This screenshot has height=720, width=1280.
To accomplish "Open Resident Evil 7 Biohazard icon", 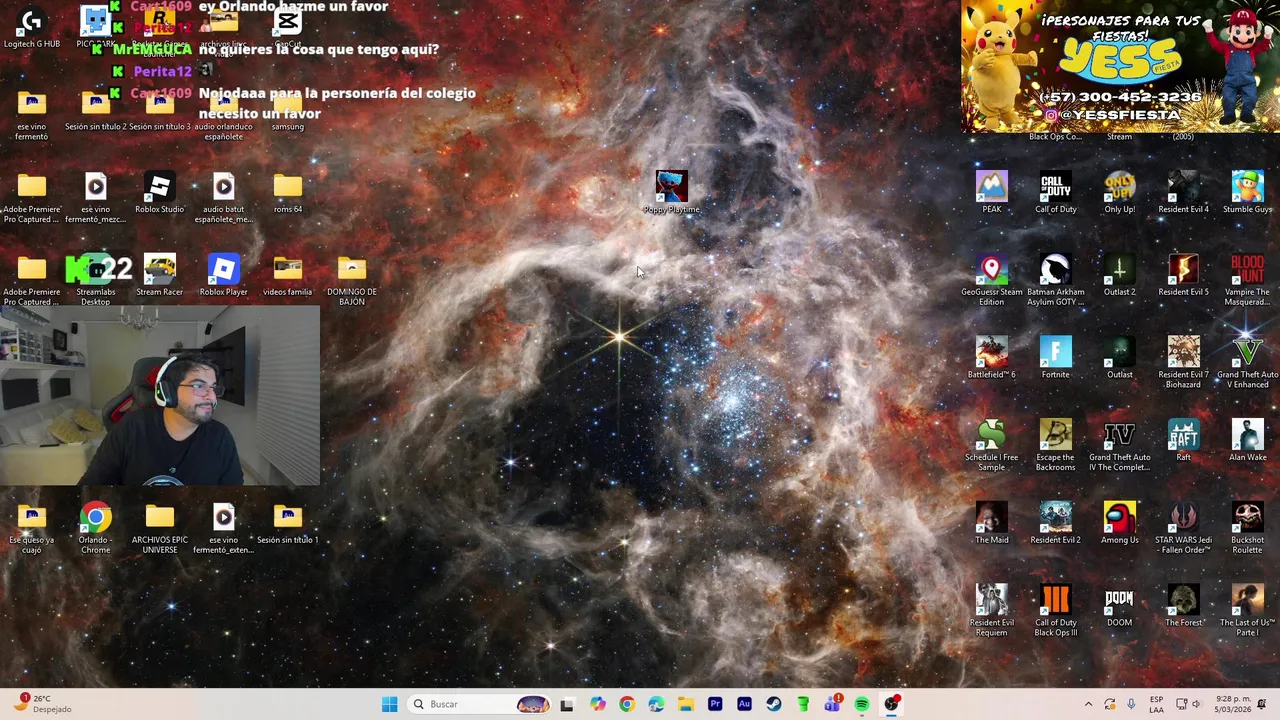I will point(1183,363).
